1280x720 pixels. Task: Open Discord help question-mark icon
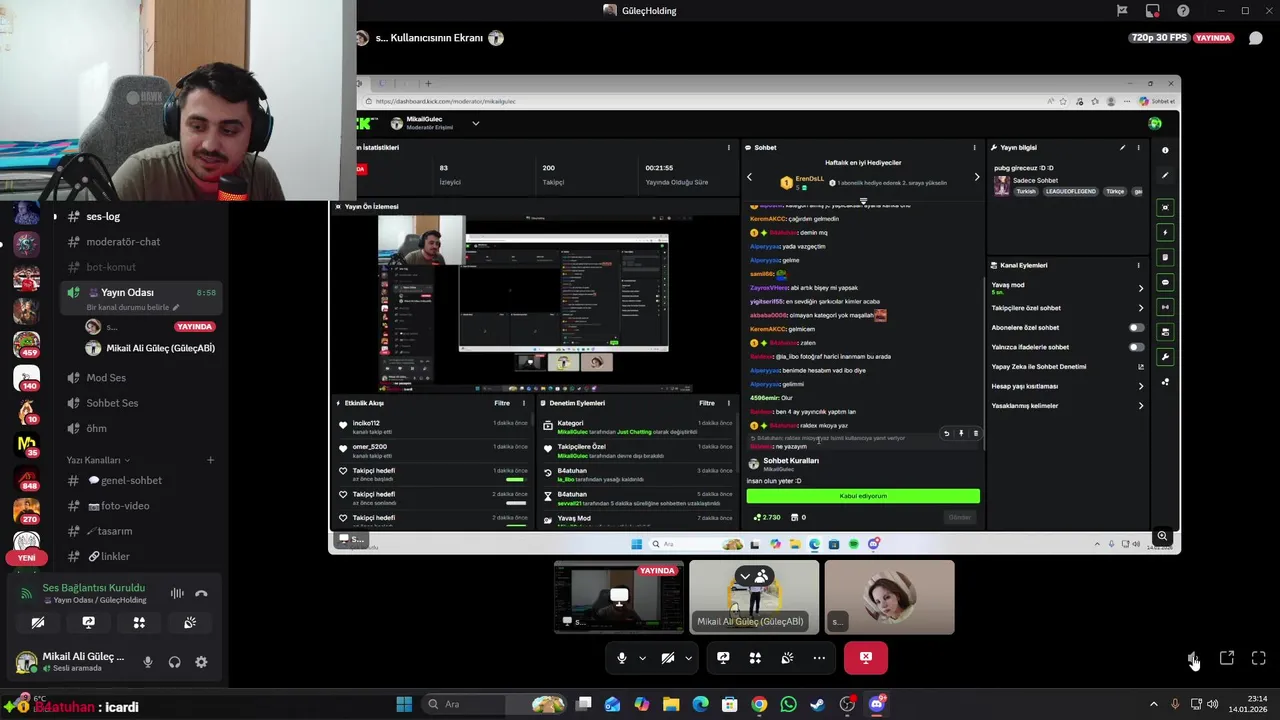(1184, 11)
